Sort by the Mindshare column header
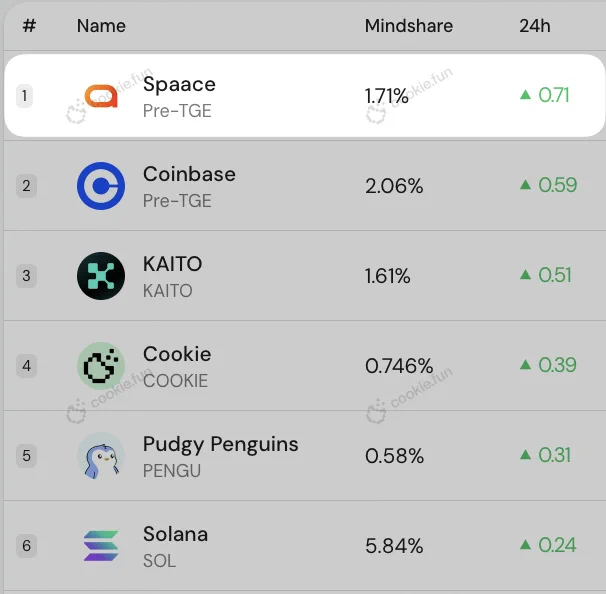606x594 pixels. point(409,26)
